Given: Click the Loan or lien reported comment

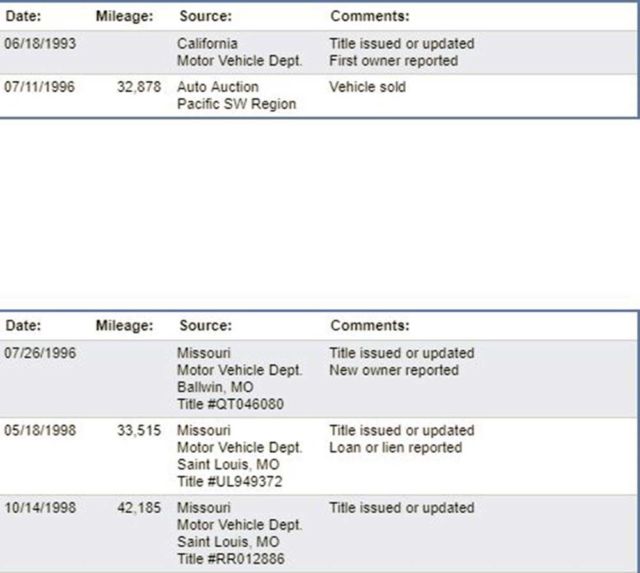Looking at the screenshot, I should pos(395,448).
